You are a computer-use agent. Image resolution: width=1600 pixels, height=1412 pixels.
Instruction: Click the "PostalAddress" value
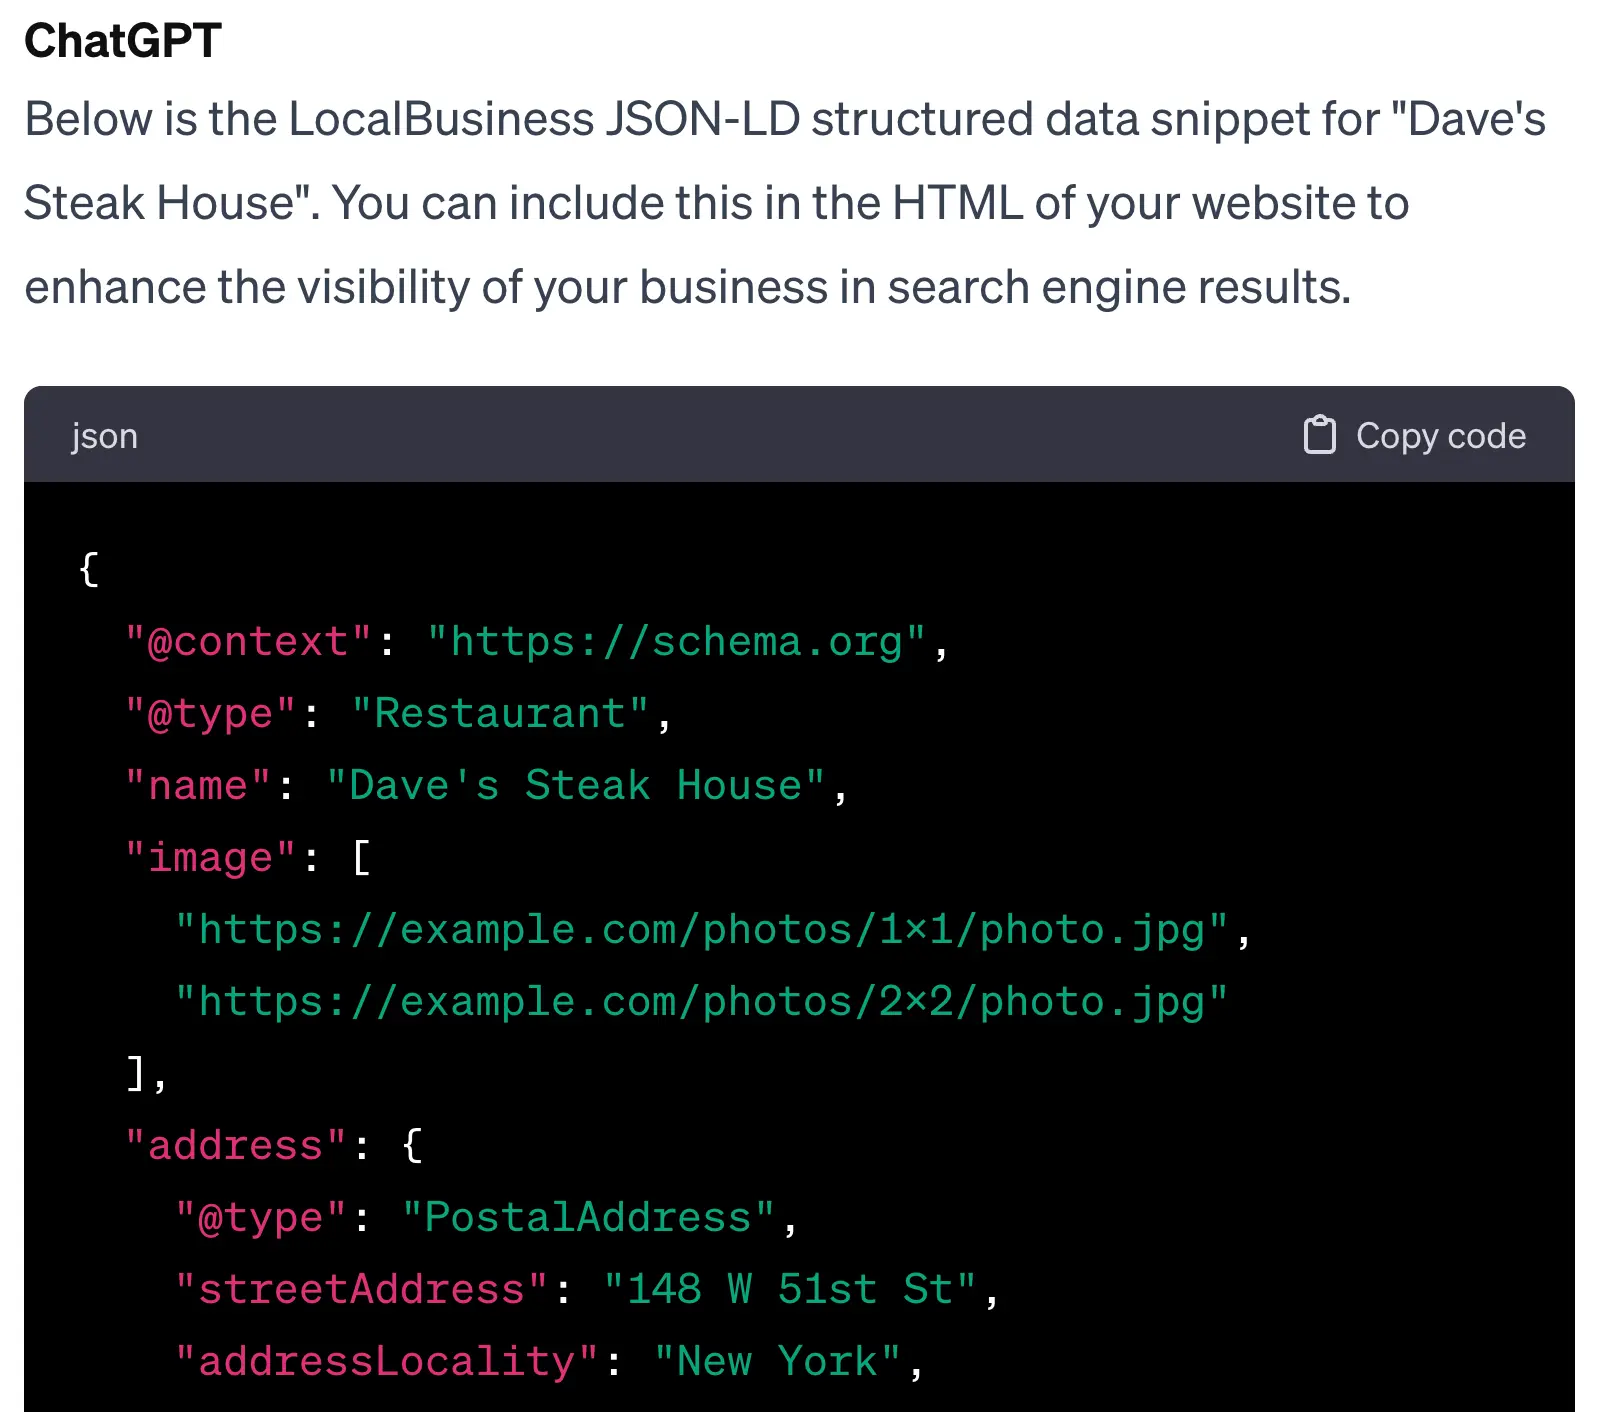tap(588, 1218)
